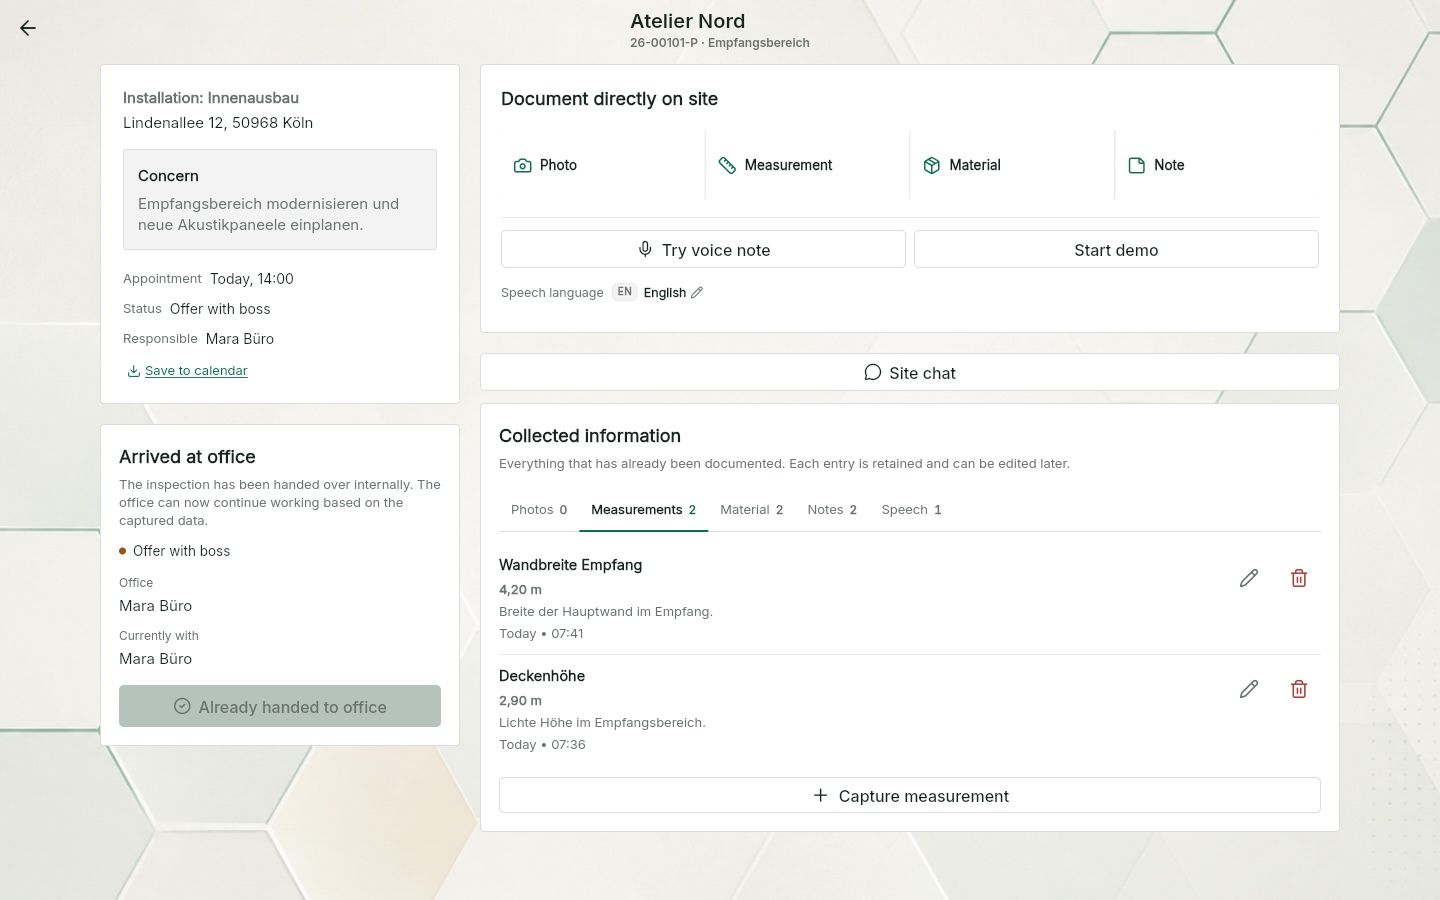The width and height of the screenshot is (1440, 900).
Task: Click the Start demo button
Action: (x=1116, y=249)
